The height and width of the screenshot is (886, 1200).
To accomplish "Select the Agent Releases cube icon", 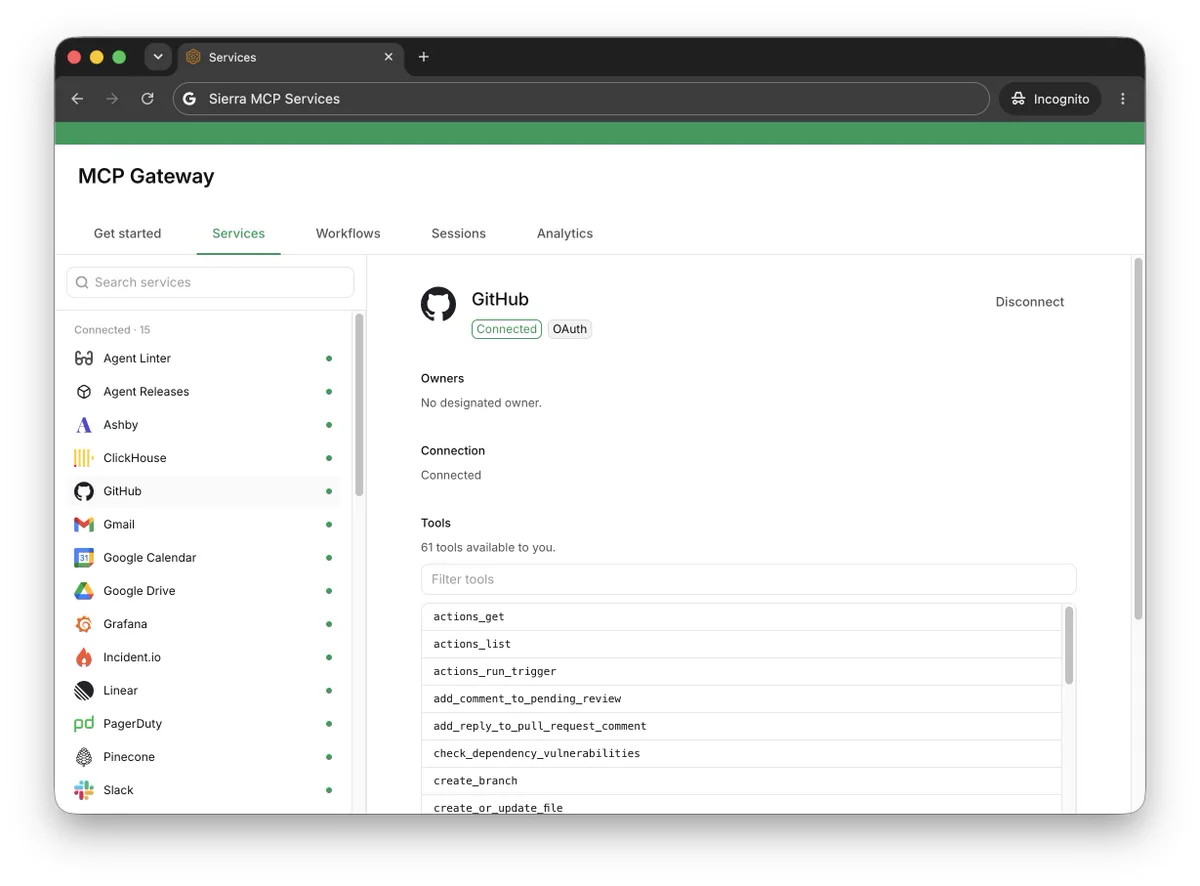I will pos(84,392).
